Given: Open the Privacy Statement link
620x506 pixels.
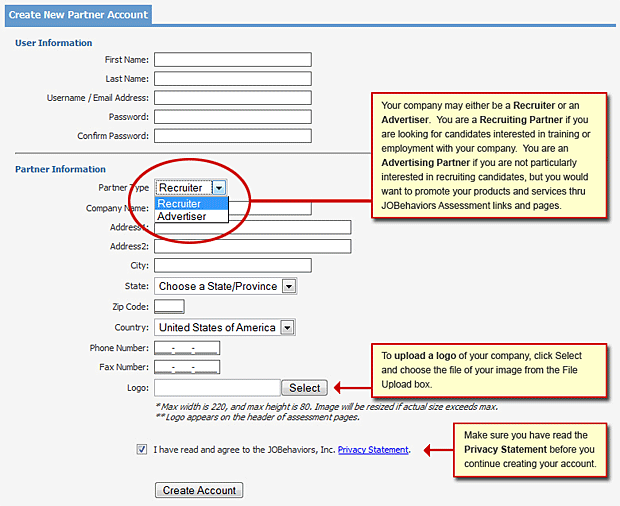Looking at the screenshot, I should (x=373, y=449).
